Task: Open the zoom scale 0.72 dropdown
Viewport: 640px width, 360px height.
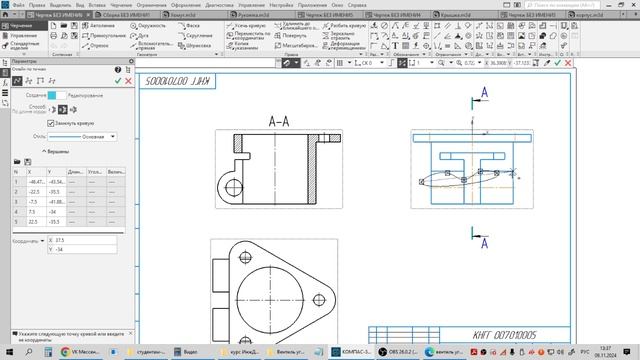Action: (x=479, y=63)
